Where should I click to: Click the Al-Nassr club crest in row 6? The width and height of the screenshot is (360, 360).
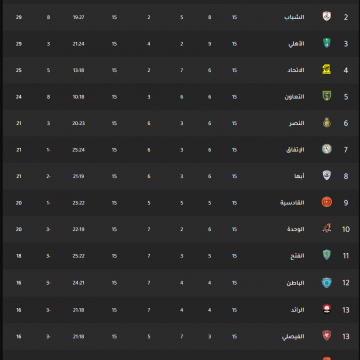(327, 123)
